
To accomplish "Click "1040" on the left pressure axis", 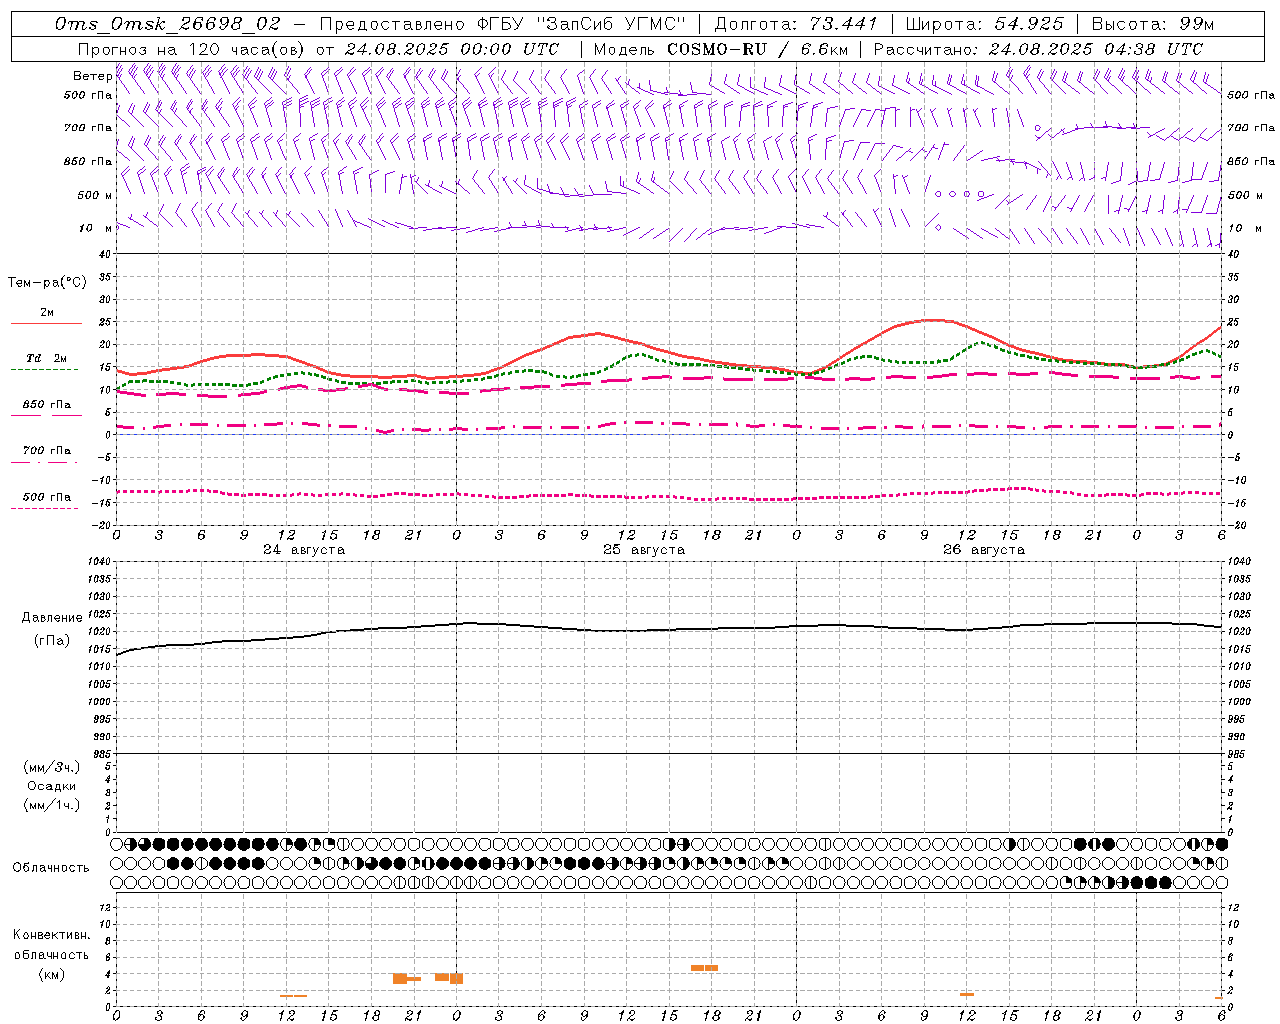I will (100, 562).
